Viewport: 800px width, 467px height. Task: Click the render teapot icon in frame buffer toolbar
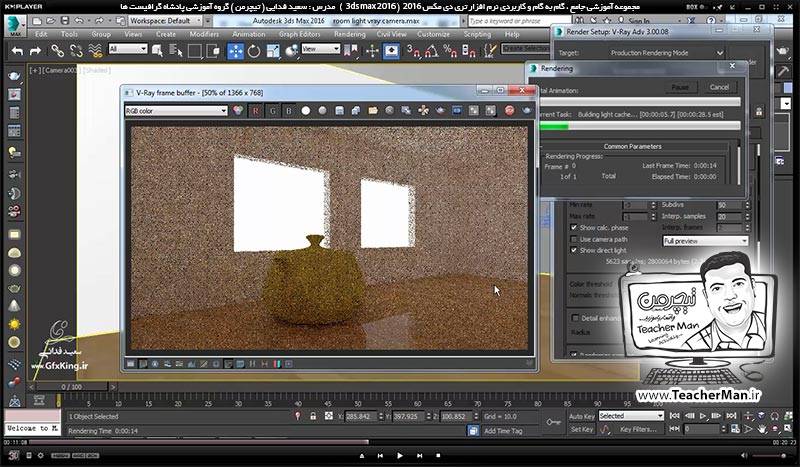526,110
